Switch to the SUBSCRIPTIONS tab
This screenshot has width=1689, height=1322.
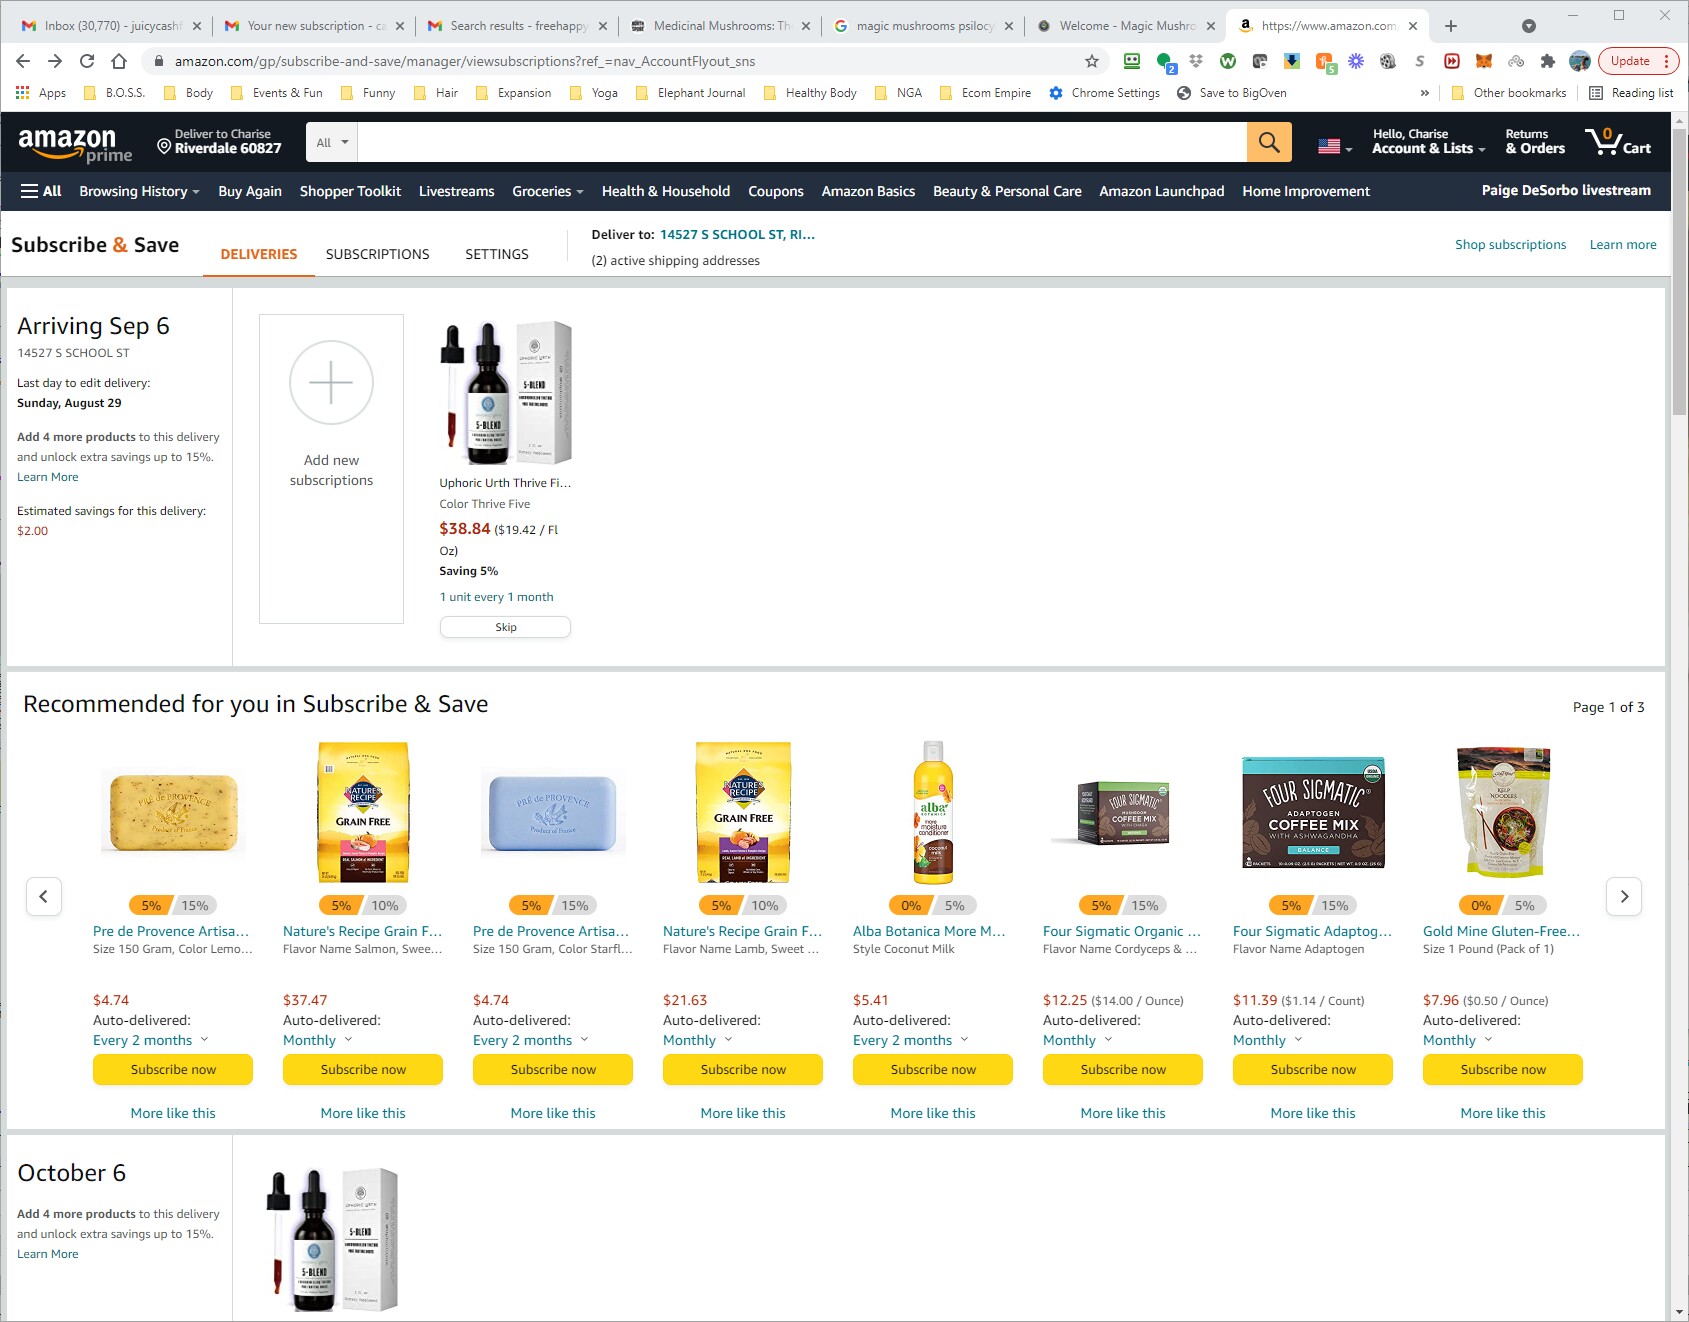(377, 254)
